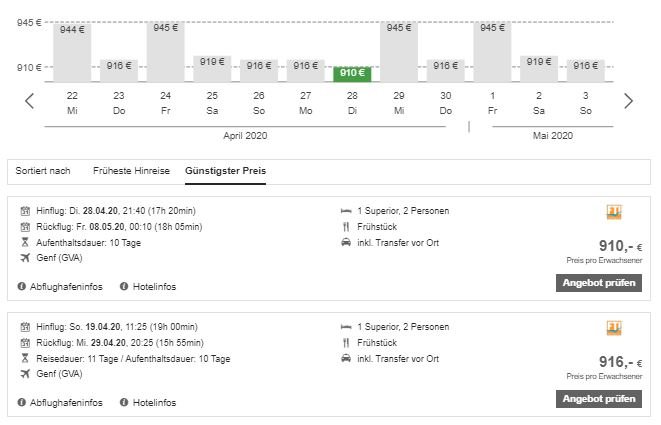661x425 pixels.
Task: Click orange hotel icon in 910 € offer
Action: pyautogui.click(x=614, y=212)
